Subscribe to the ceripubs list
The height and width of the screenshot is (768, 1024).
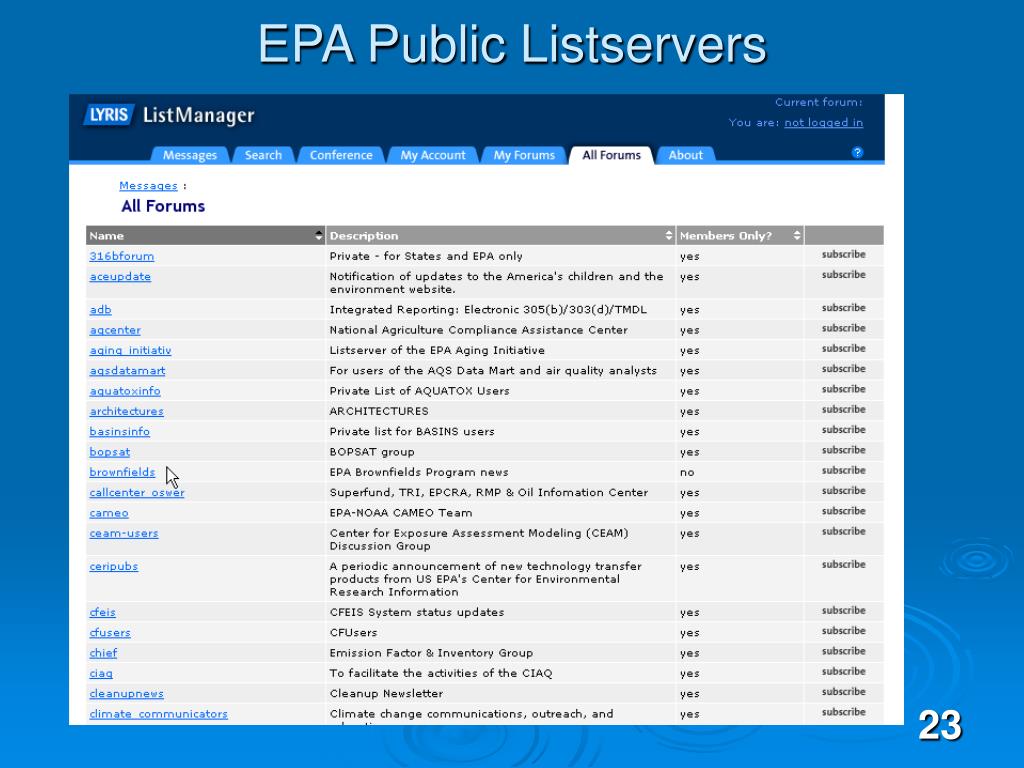(844, 565)
